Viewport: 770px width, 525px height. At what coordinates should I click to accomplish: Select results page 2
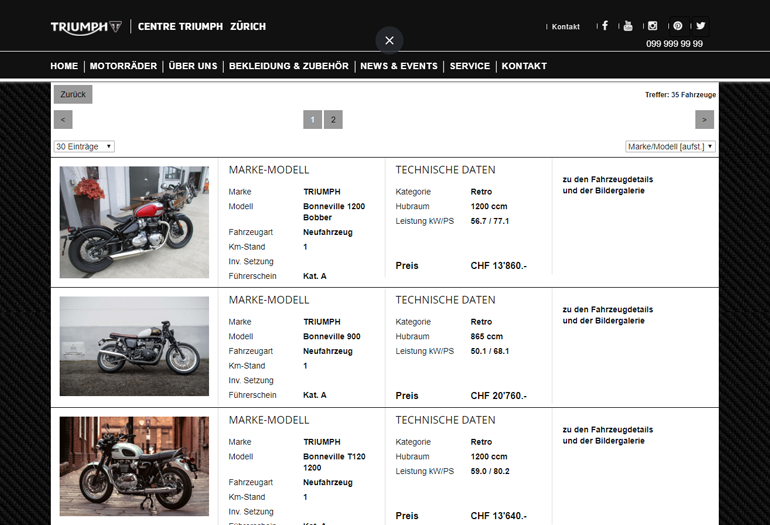[333, 119]
